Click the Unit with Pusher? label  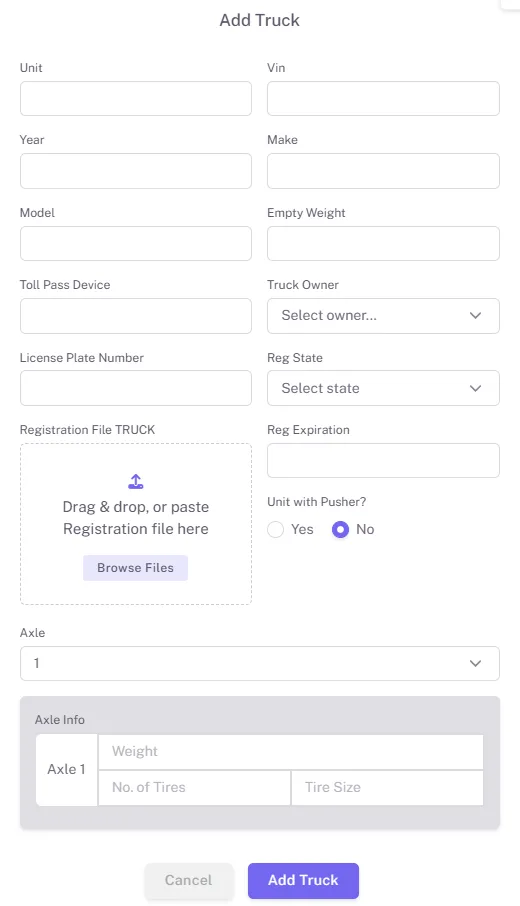pos(317,502)
